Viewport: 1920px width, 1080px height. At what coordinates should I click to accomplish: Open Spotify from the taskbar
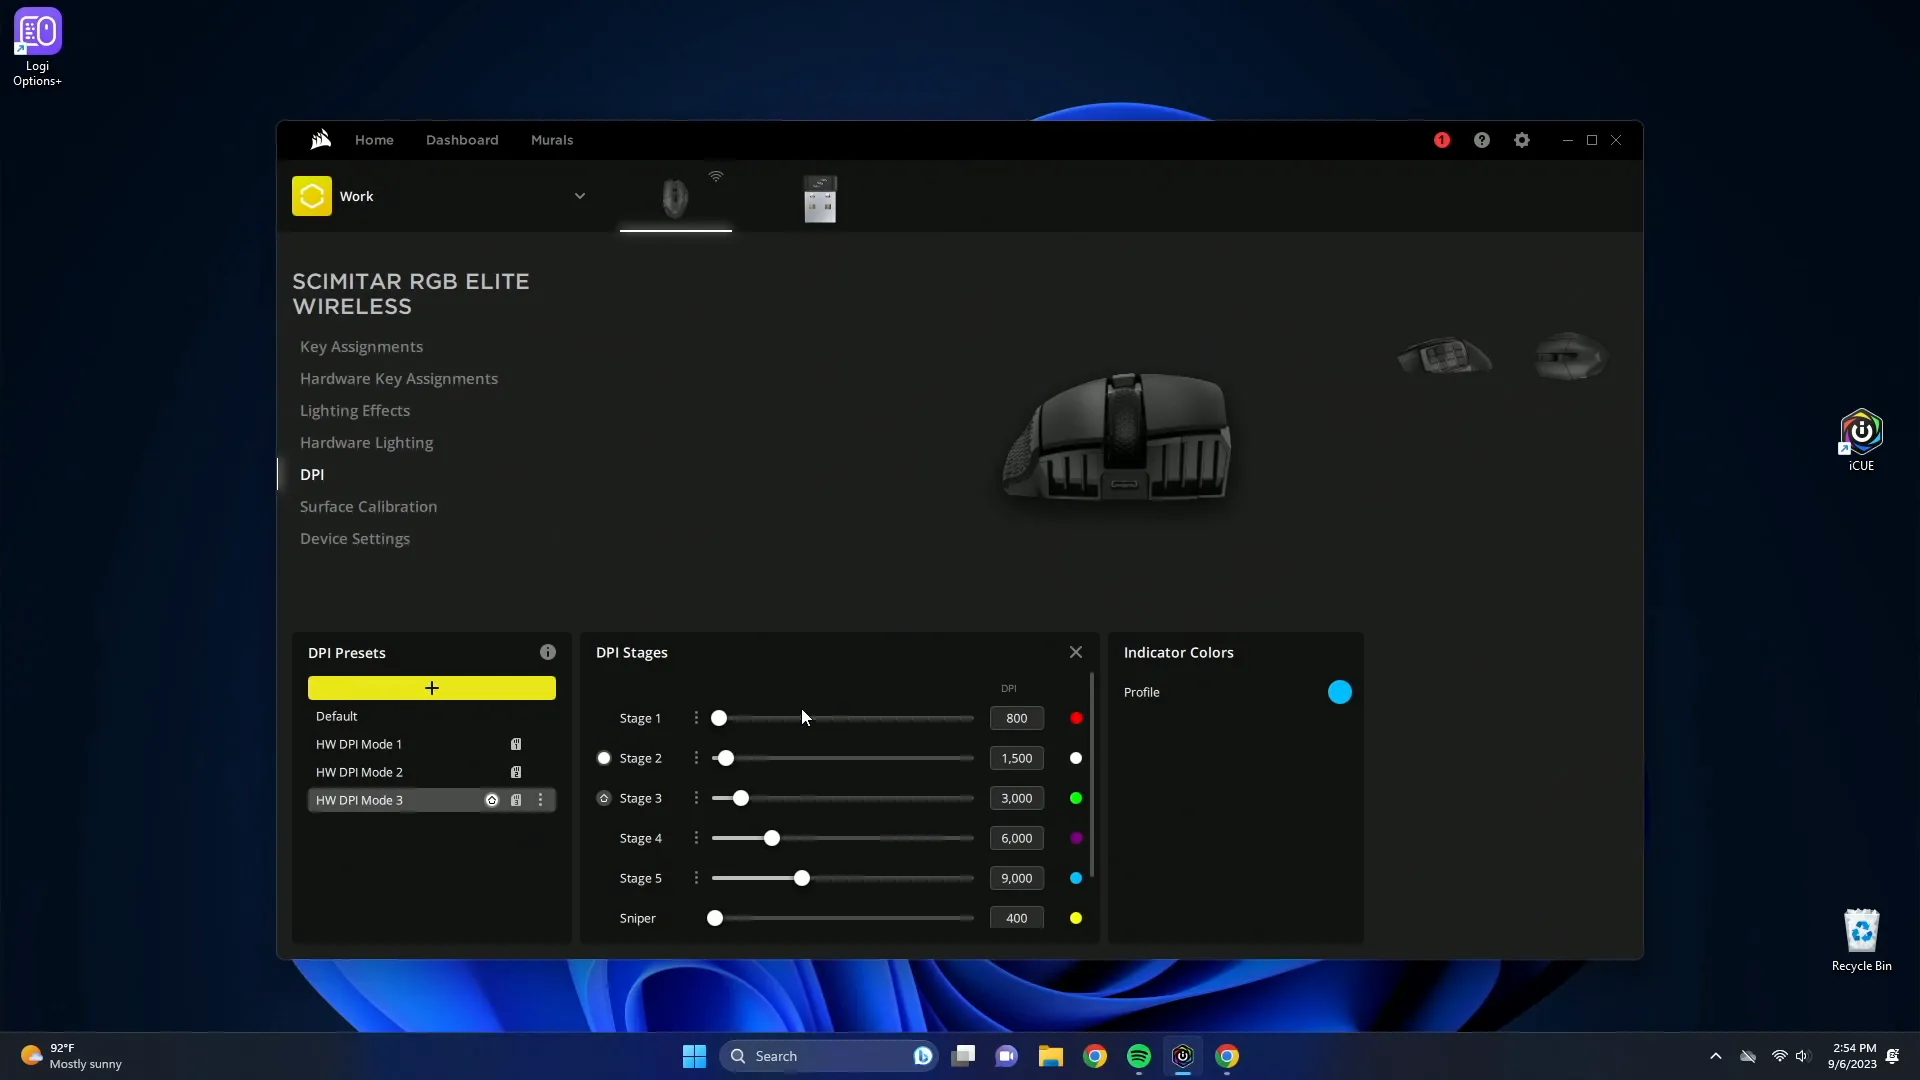point(1139,1056)
